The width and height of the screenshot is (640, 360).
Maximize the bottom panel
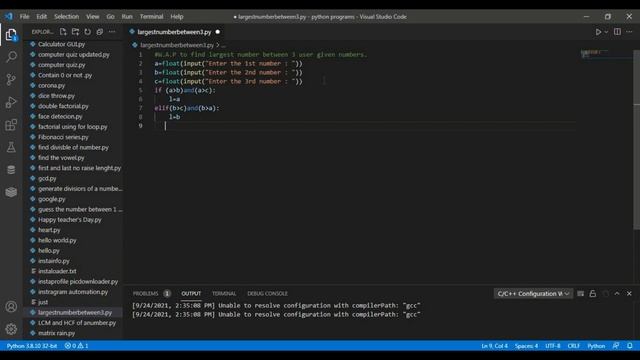click(x=617, y=293)
